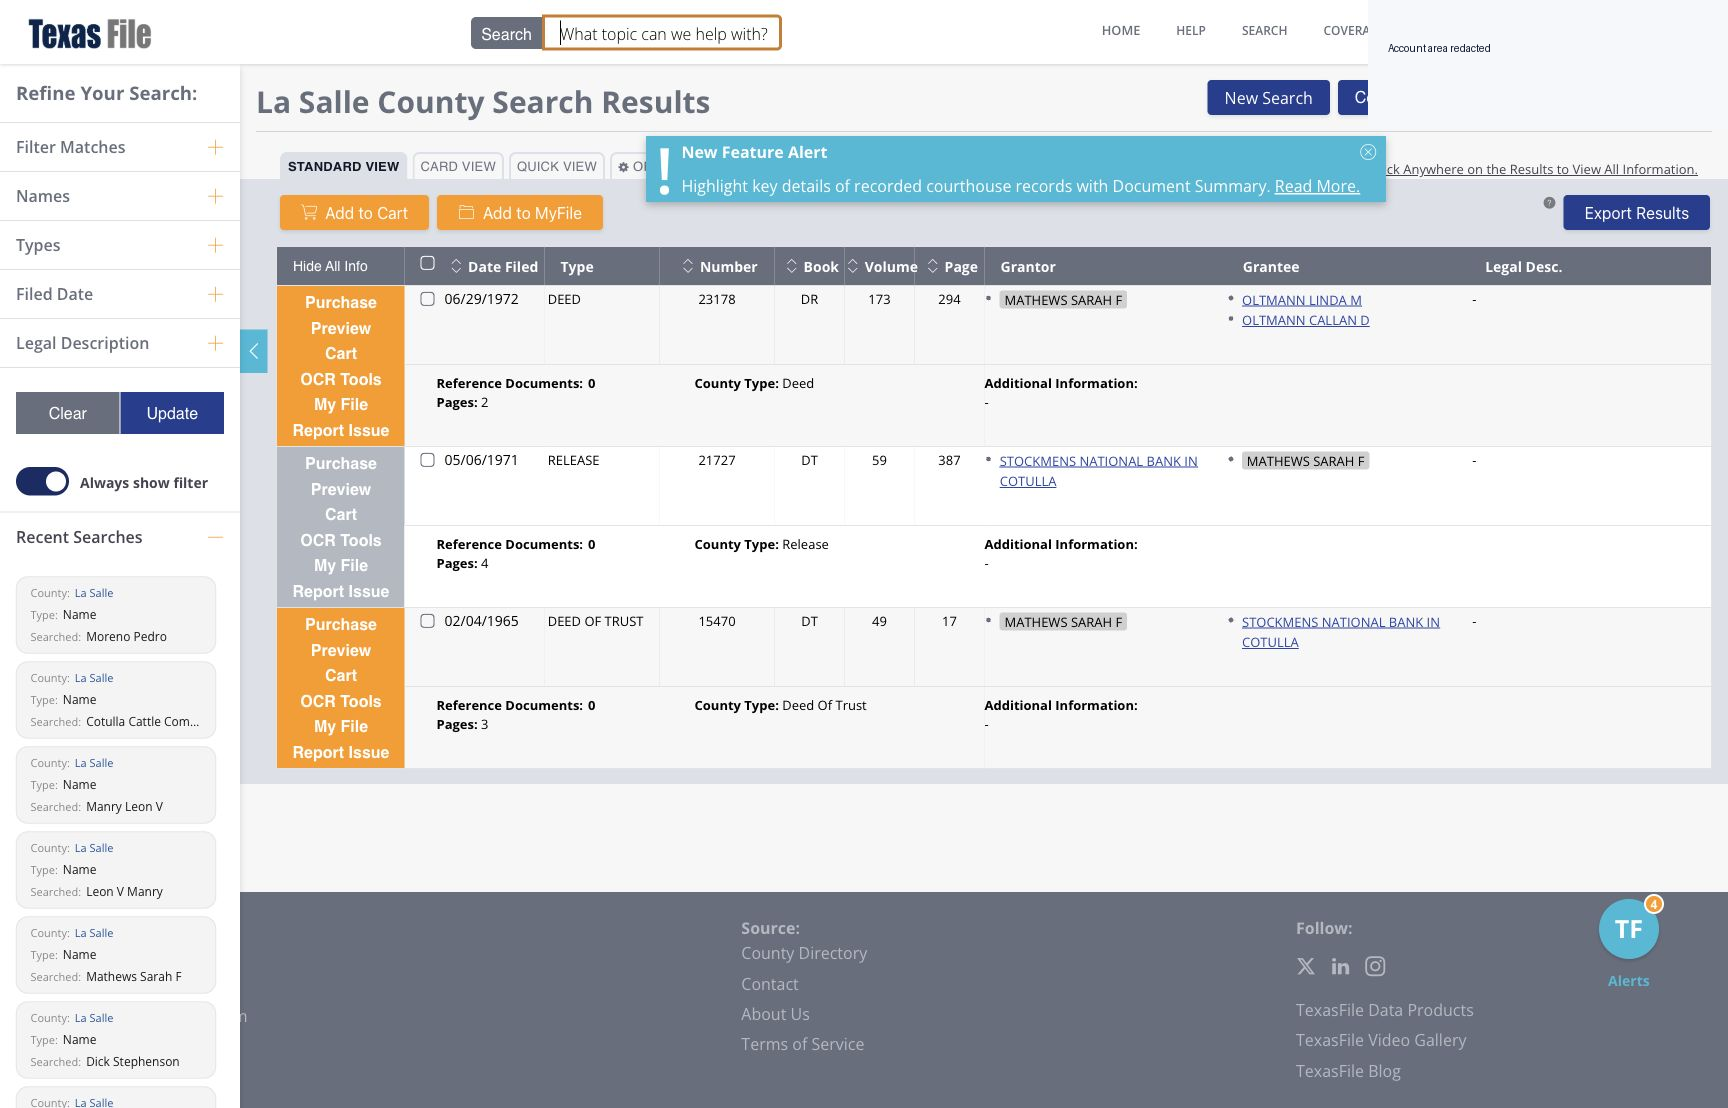Expand the Filter Matches section
1728x1108 pixels.
point(215,147)
